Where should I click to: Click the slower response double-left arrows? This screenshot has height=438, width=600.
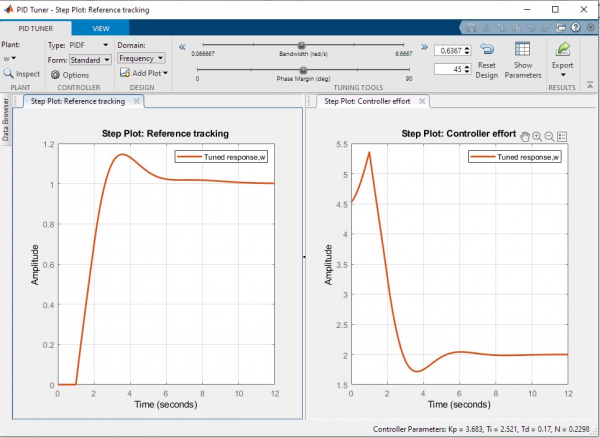click(182, 47)
